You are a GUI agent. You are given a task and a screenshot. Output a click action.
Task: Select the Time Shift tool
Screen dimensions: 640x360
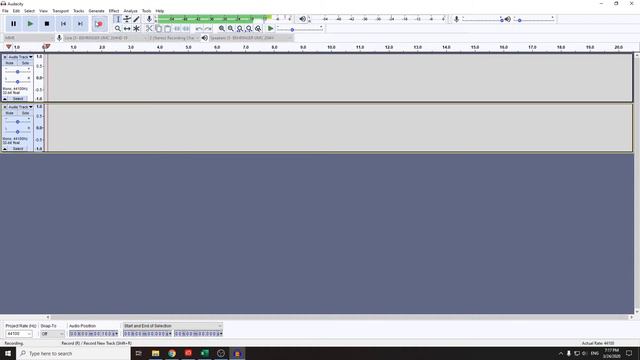127,29
